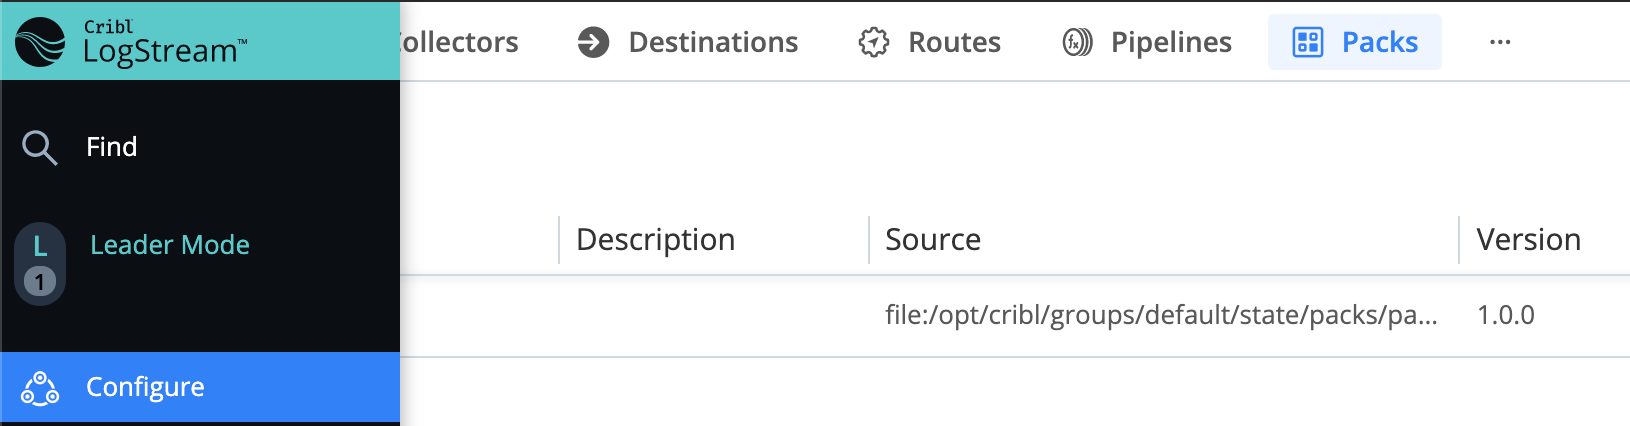1630x426 pixels.
Task: Click the Routes gear-shaped icon
Action: point(874,42)
